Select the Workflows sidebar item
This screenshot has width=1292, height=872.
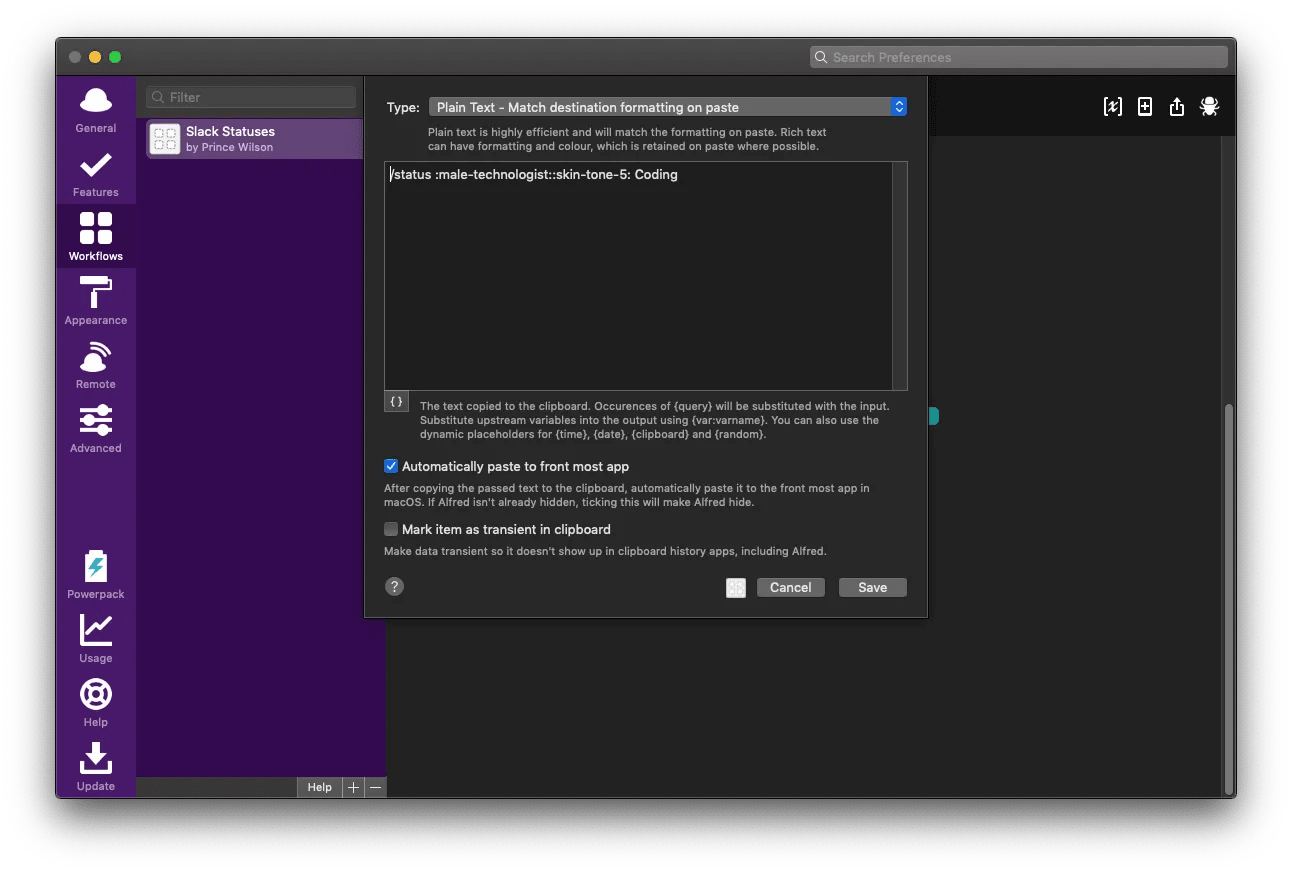pos(96,238)
